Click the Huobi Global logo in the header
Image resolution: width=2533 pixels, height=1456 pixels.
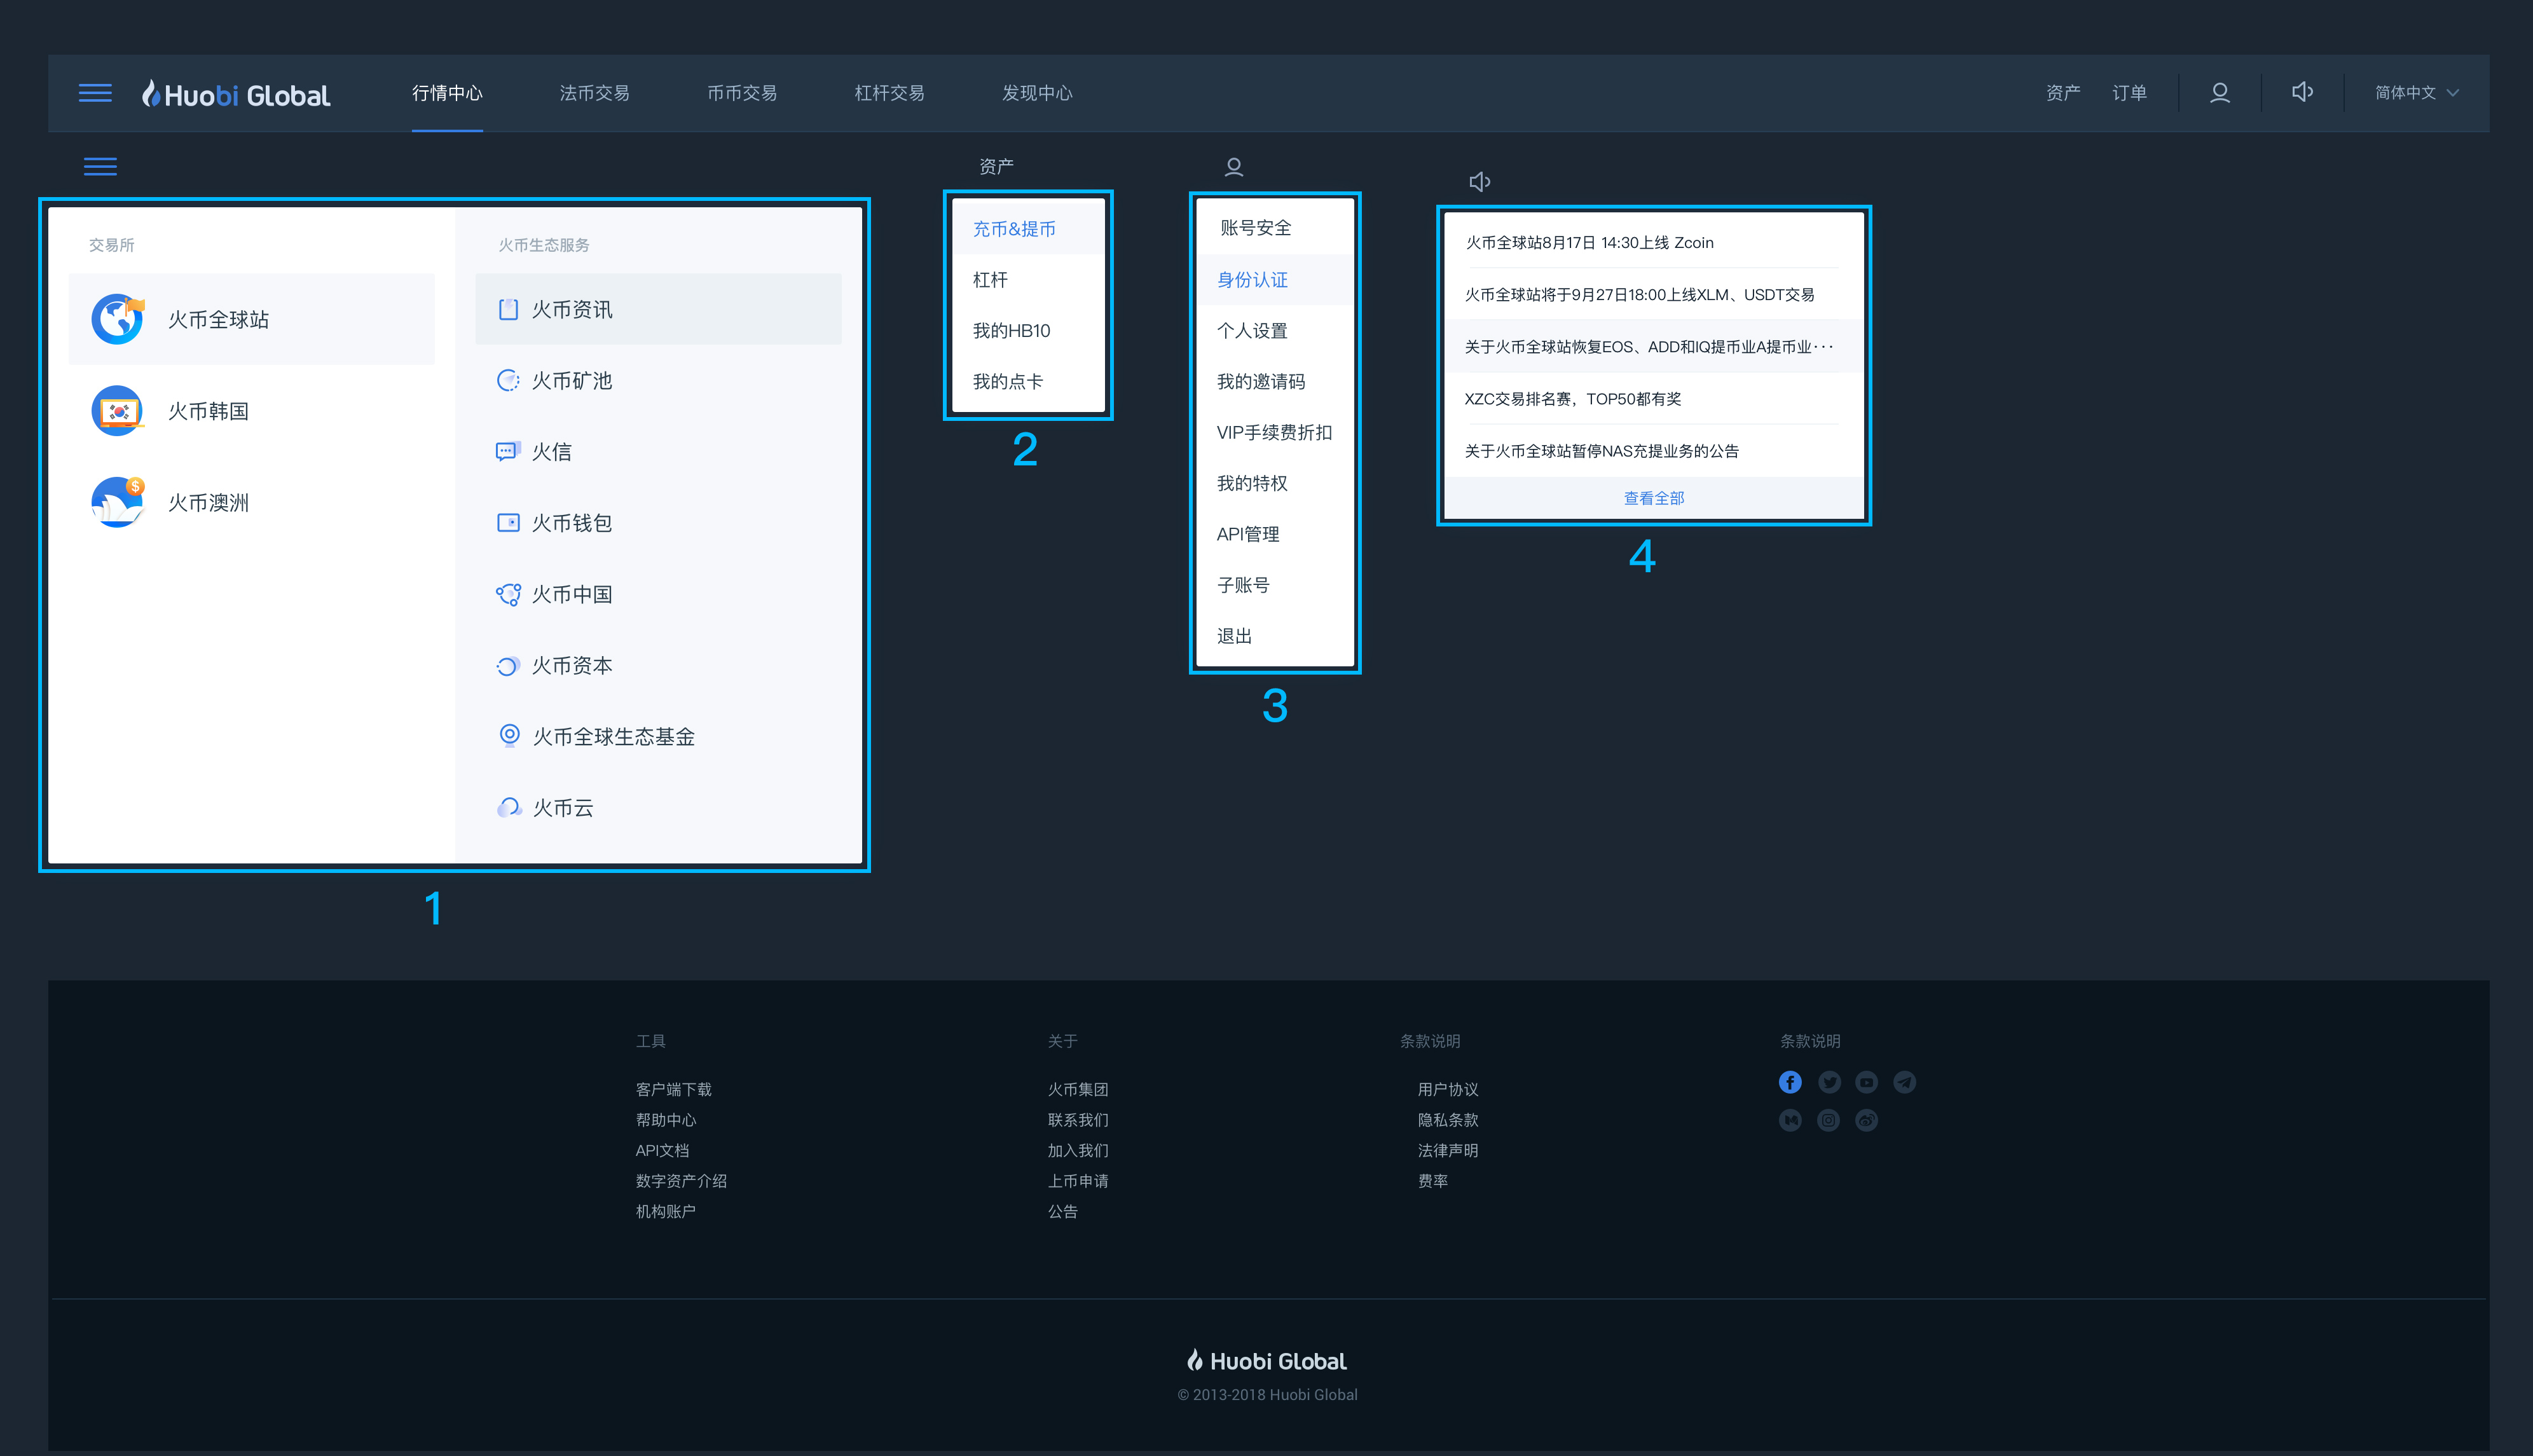[236, 94]
